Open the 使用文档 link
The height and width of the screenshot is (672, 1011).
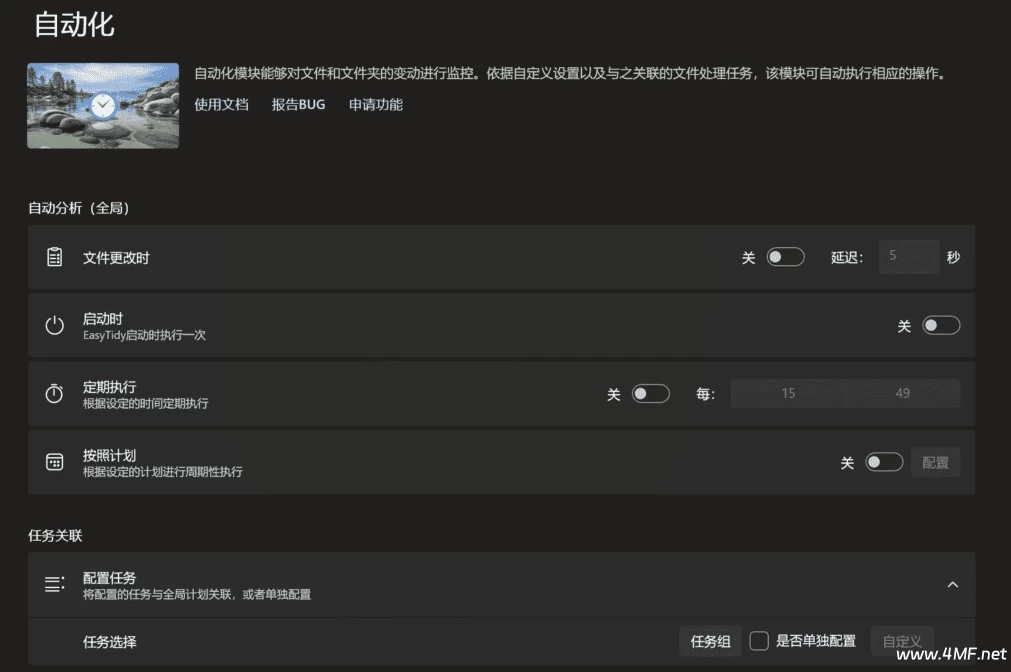click(x=220, y=104)
